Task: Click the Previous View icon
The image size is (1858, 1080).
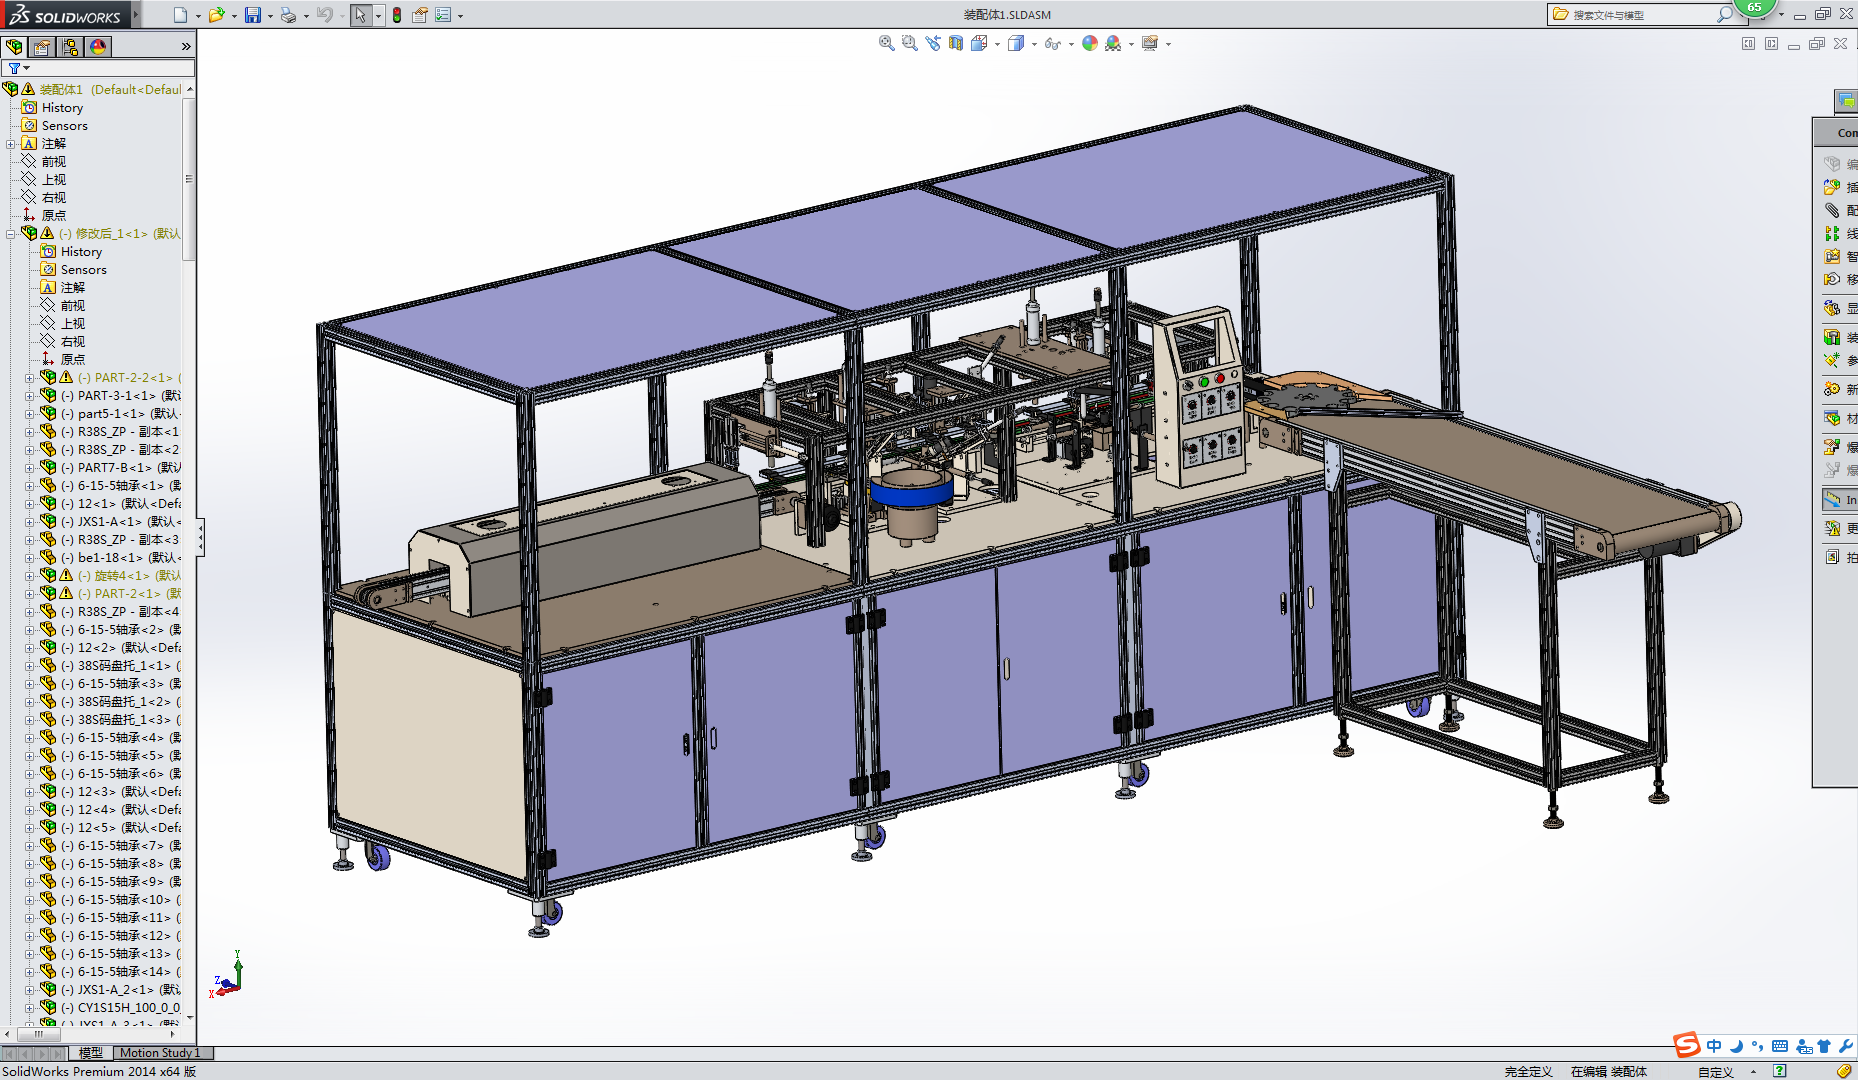Action: (932, 43)
